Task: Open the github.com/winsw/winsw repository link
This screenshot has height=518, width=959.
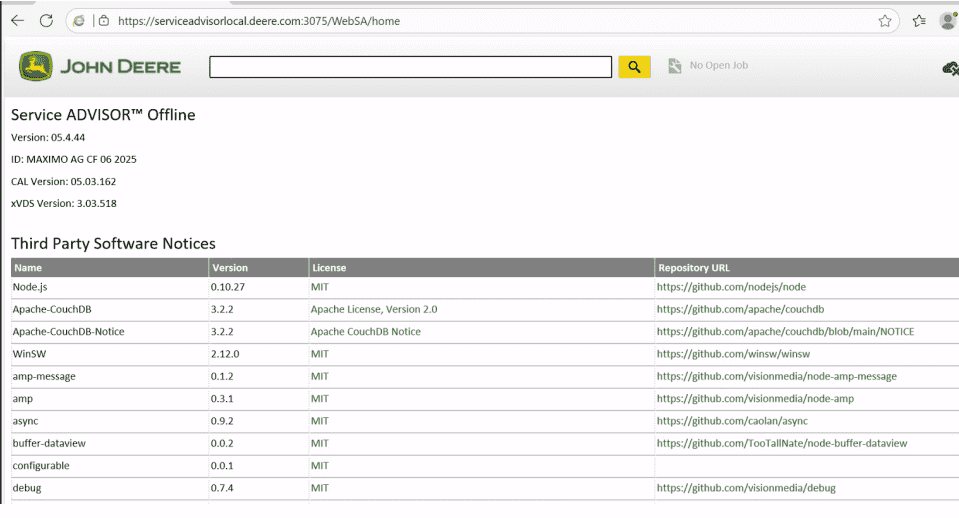Action: tap(732, 354)
